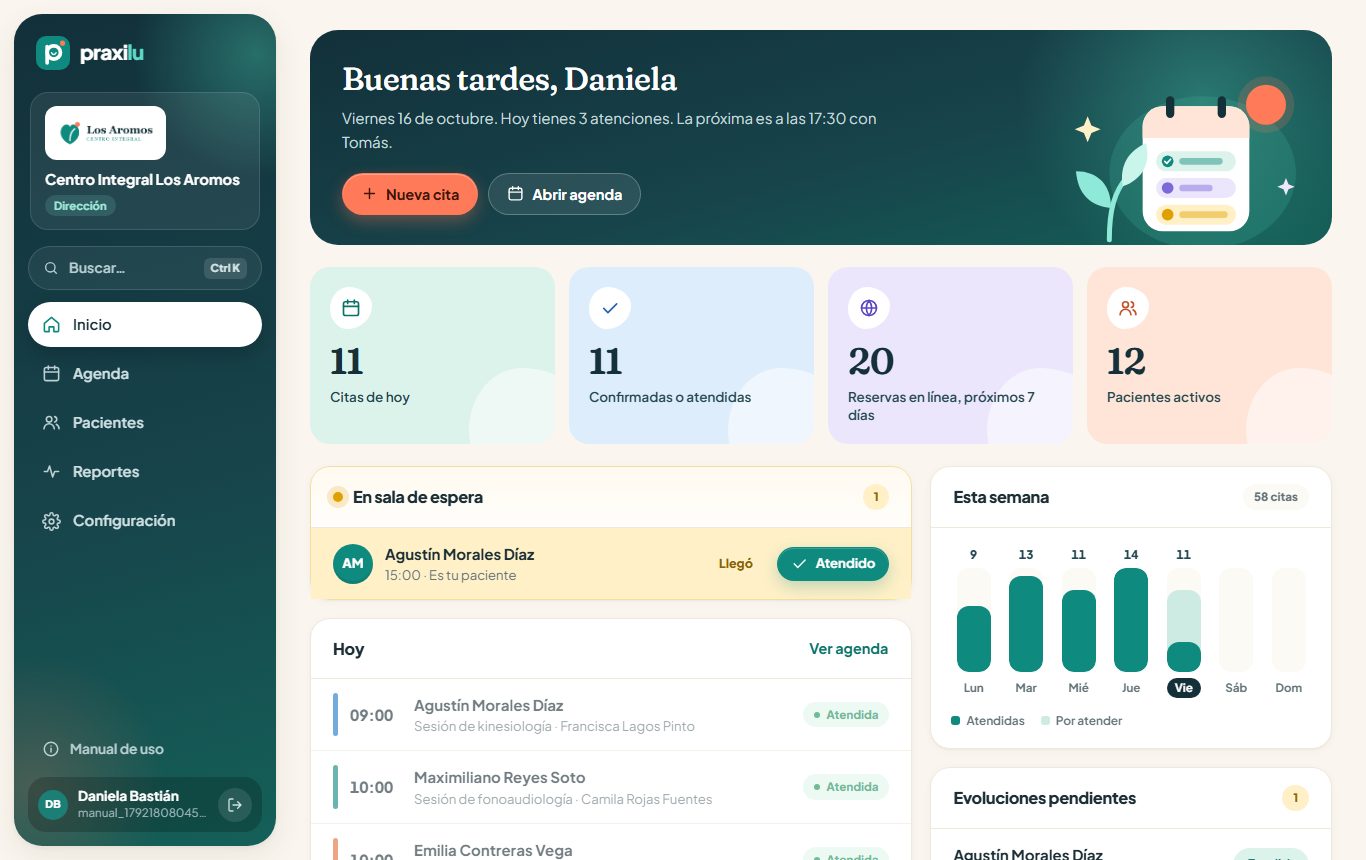This screenshot has width=1366, height=860.
Task: Click the logout icon beside Daniela Bastián
Action: tap(235, 804)
